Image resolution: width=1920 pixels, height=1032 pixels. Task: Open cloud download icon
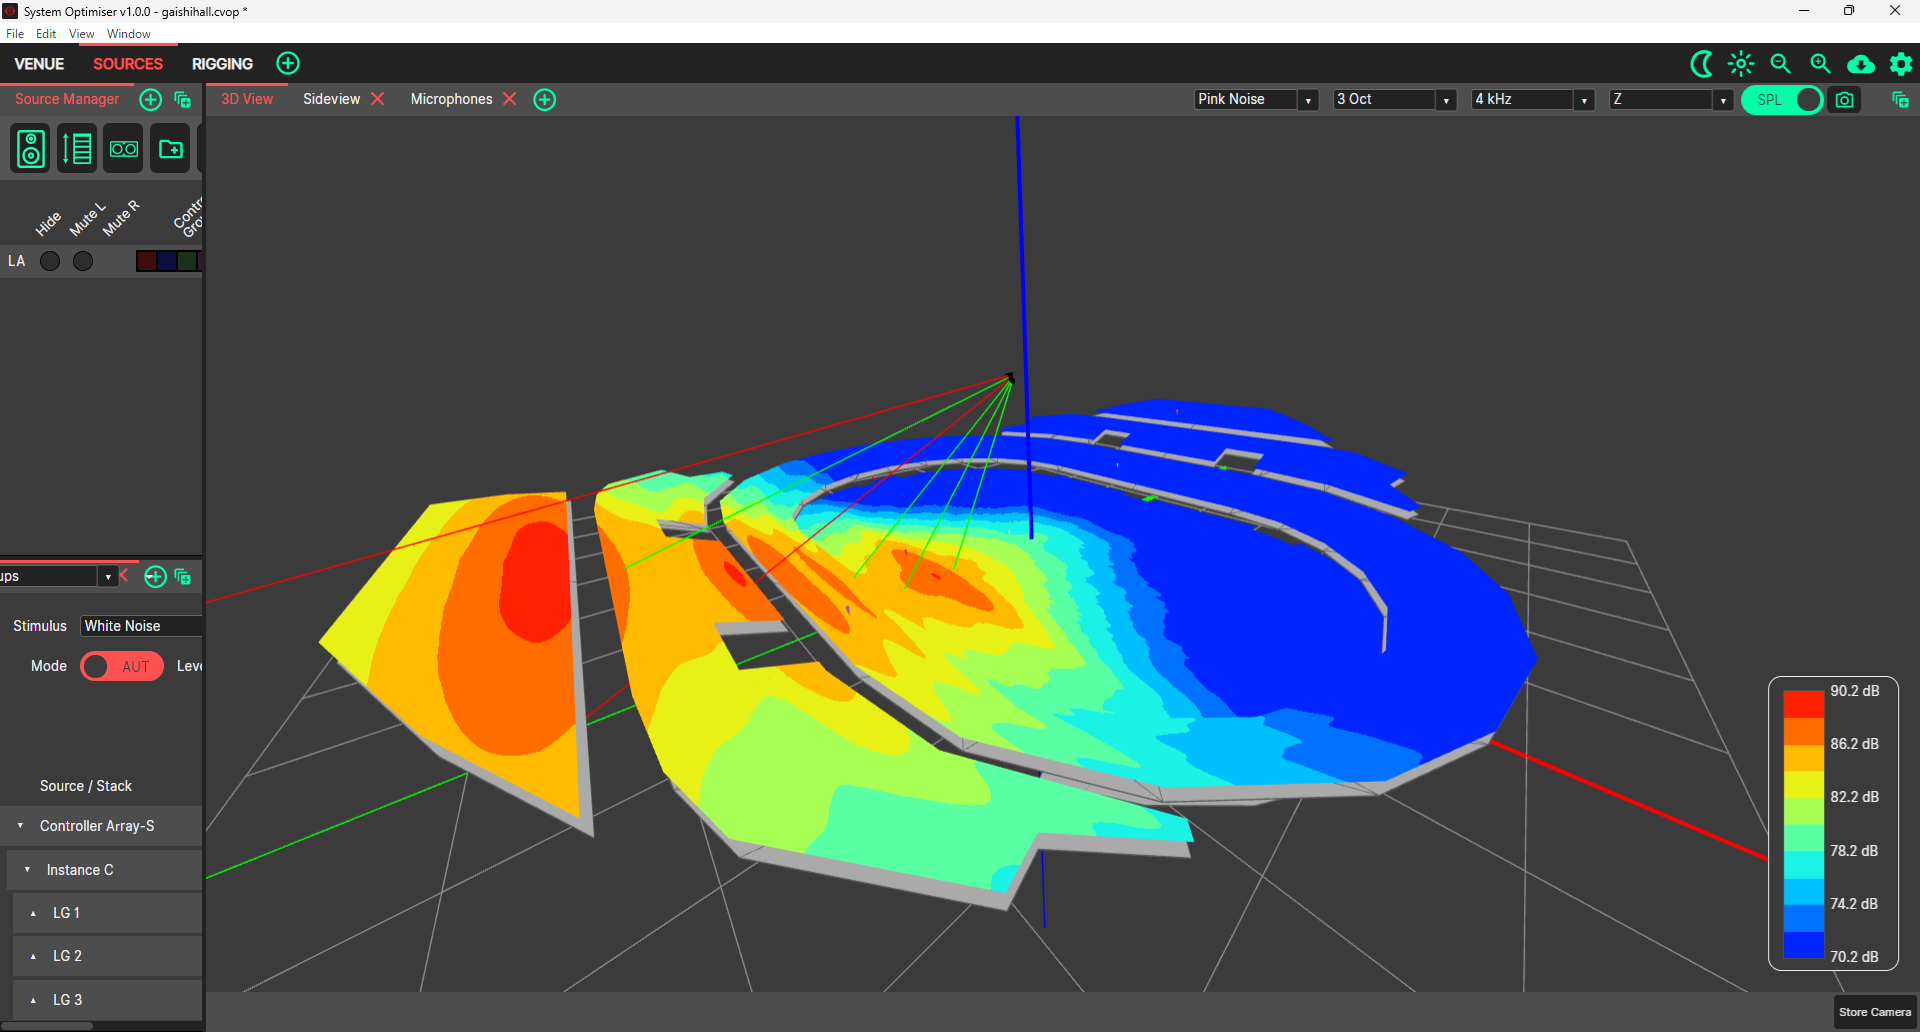coord(1861,65)
